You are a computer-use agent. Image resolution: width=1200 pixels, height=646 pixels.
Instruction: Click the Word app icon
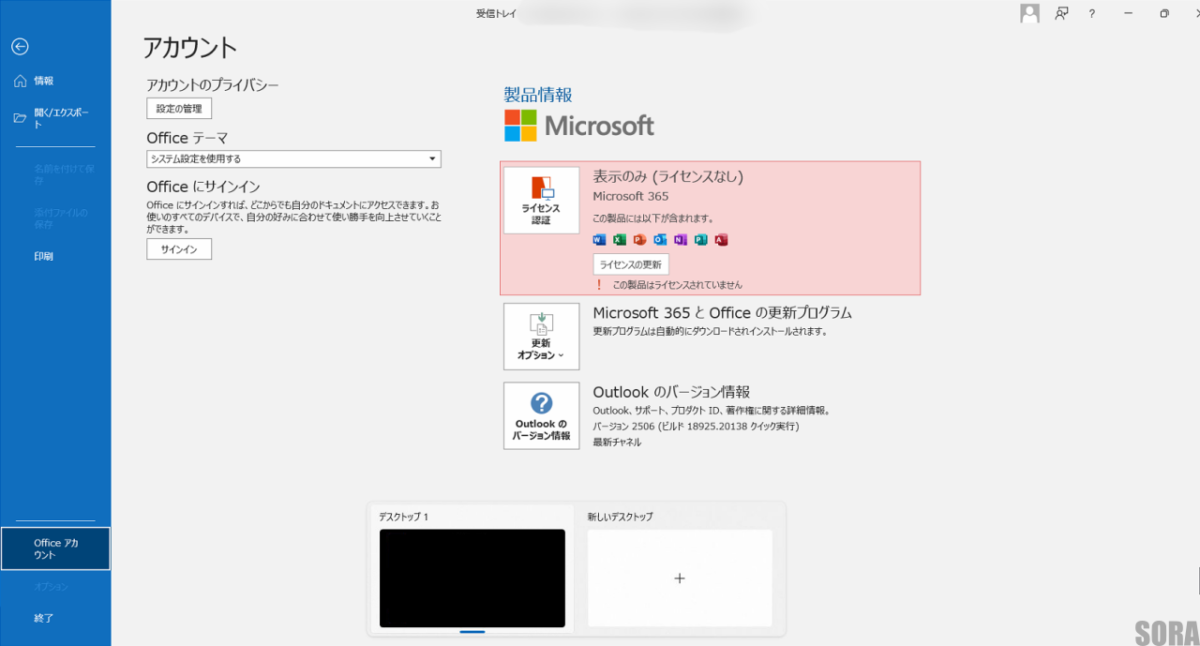600,240
